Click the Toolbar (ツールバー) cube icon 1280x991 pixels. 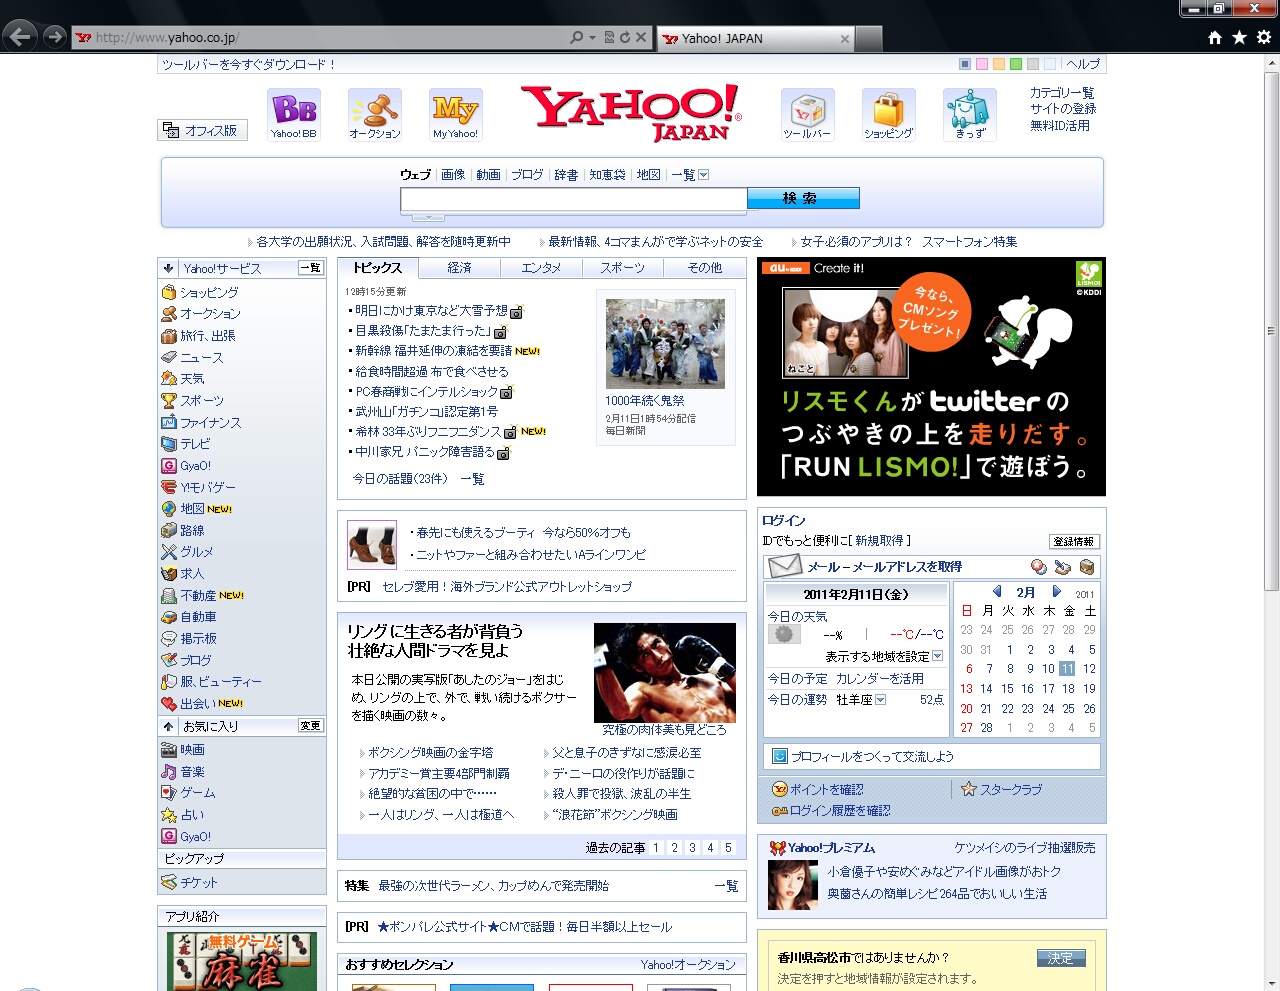807,114
